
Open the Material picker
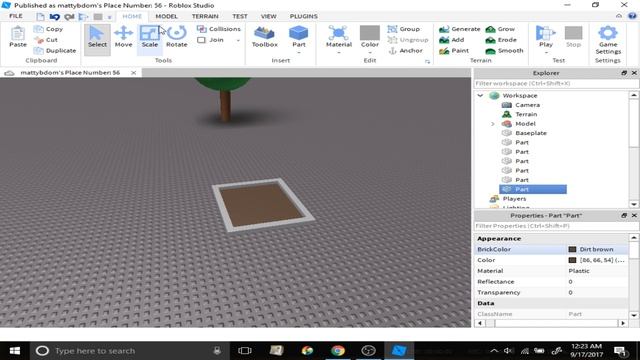(x=339, y=36)
